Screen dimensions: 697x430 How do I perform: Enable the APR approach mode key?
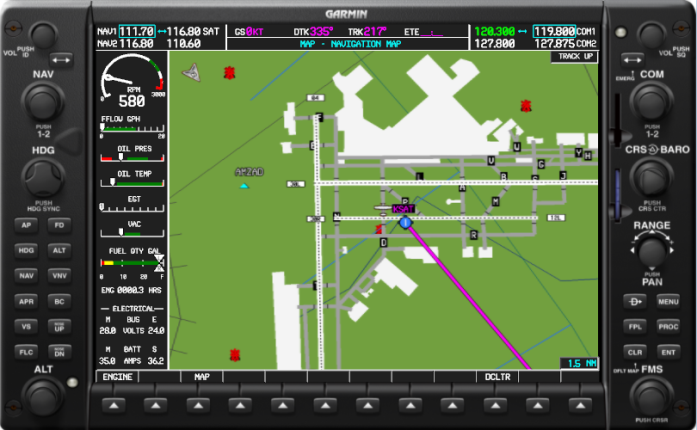(x=26, y=300)
